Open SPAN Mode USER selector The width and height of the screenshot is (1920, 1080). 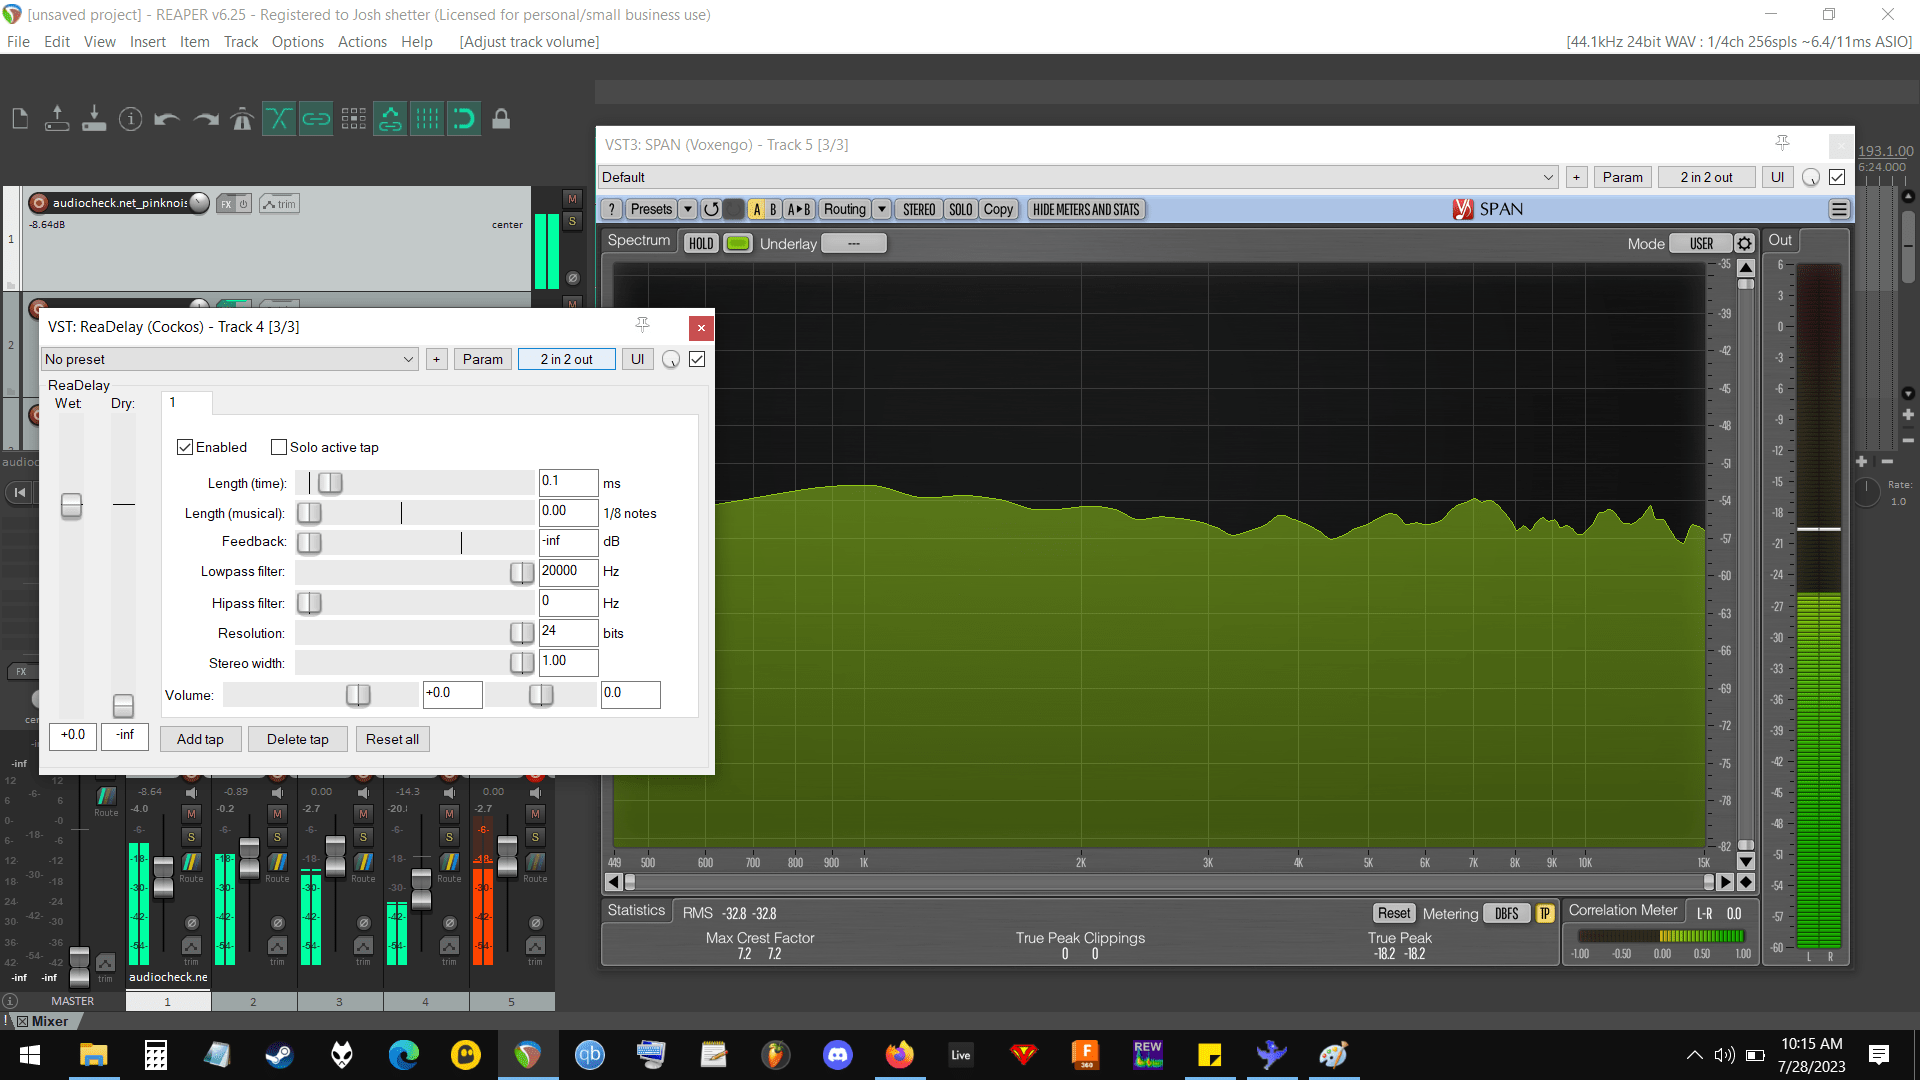[1701, 244]
